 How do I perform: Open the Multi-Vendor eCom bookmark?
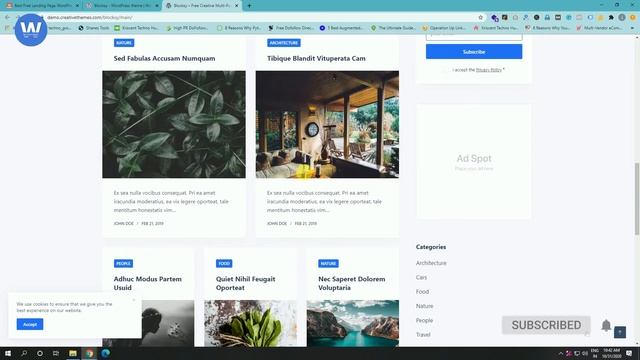coord(599,28)
